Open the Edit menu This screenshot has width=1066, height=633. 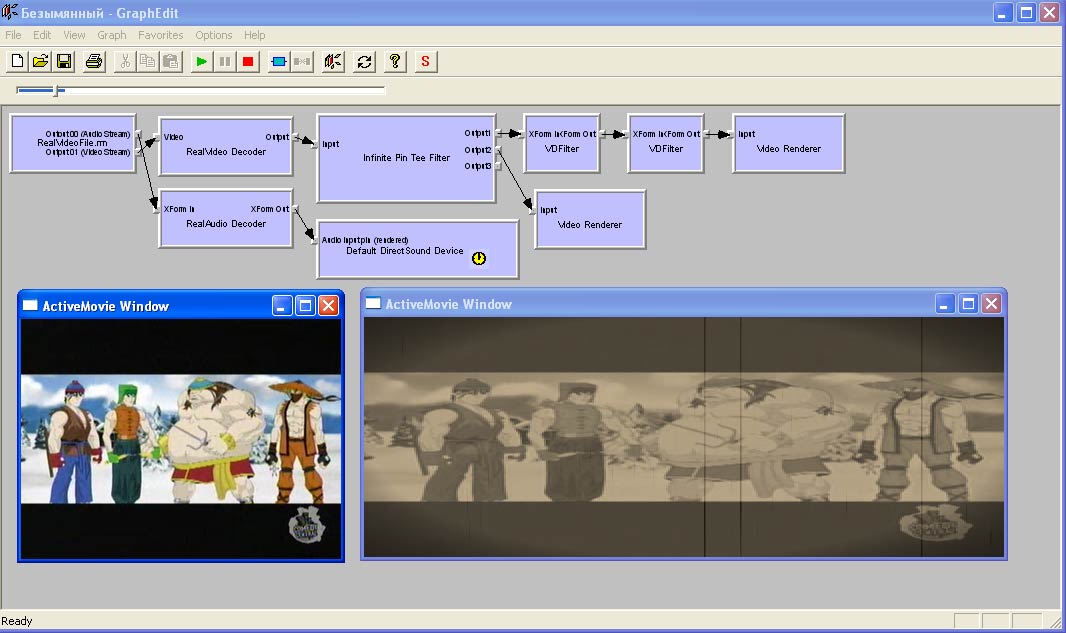pyautogui.click(x=42, y=35)
